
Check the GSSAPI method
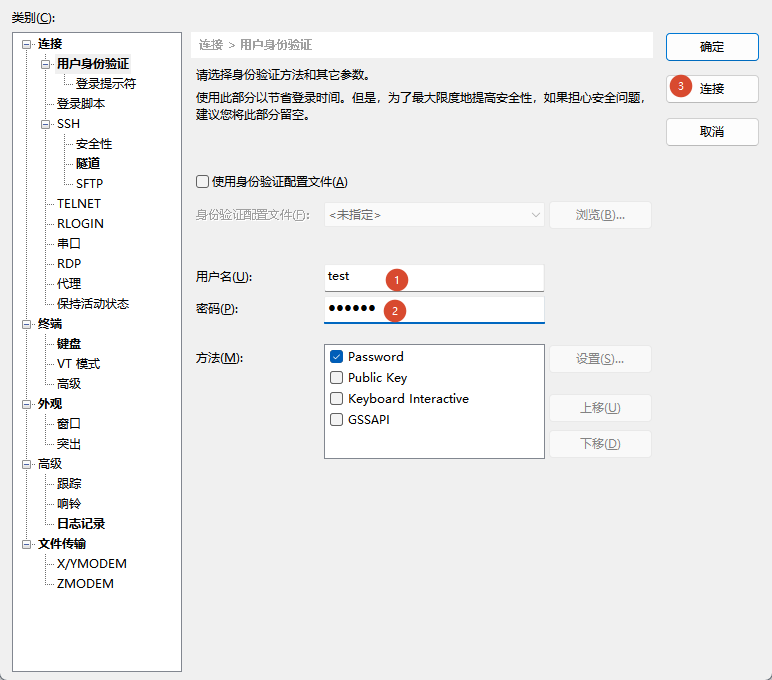click(337, 420)
